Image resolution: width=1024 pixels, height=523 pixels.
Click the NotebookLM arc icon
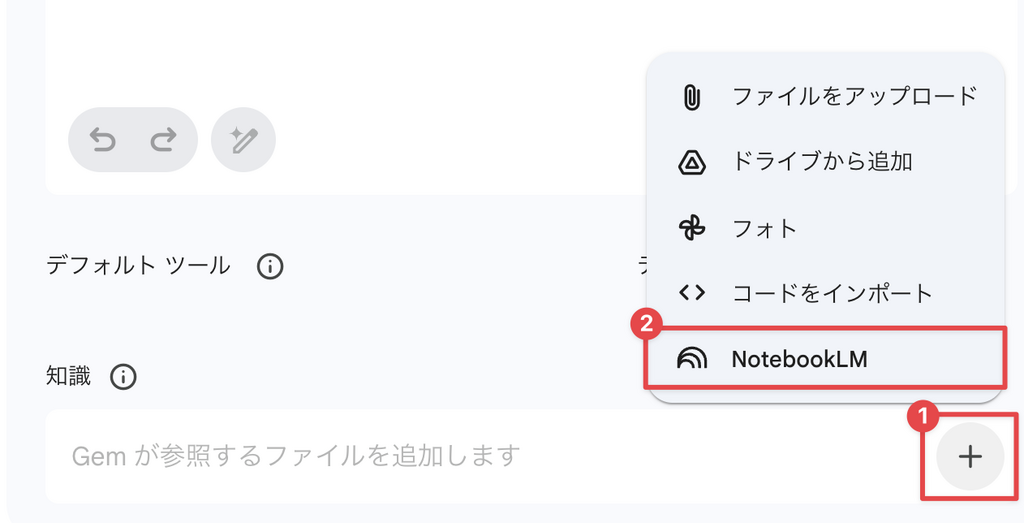692,359
